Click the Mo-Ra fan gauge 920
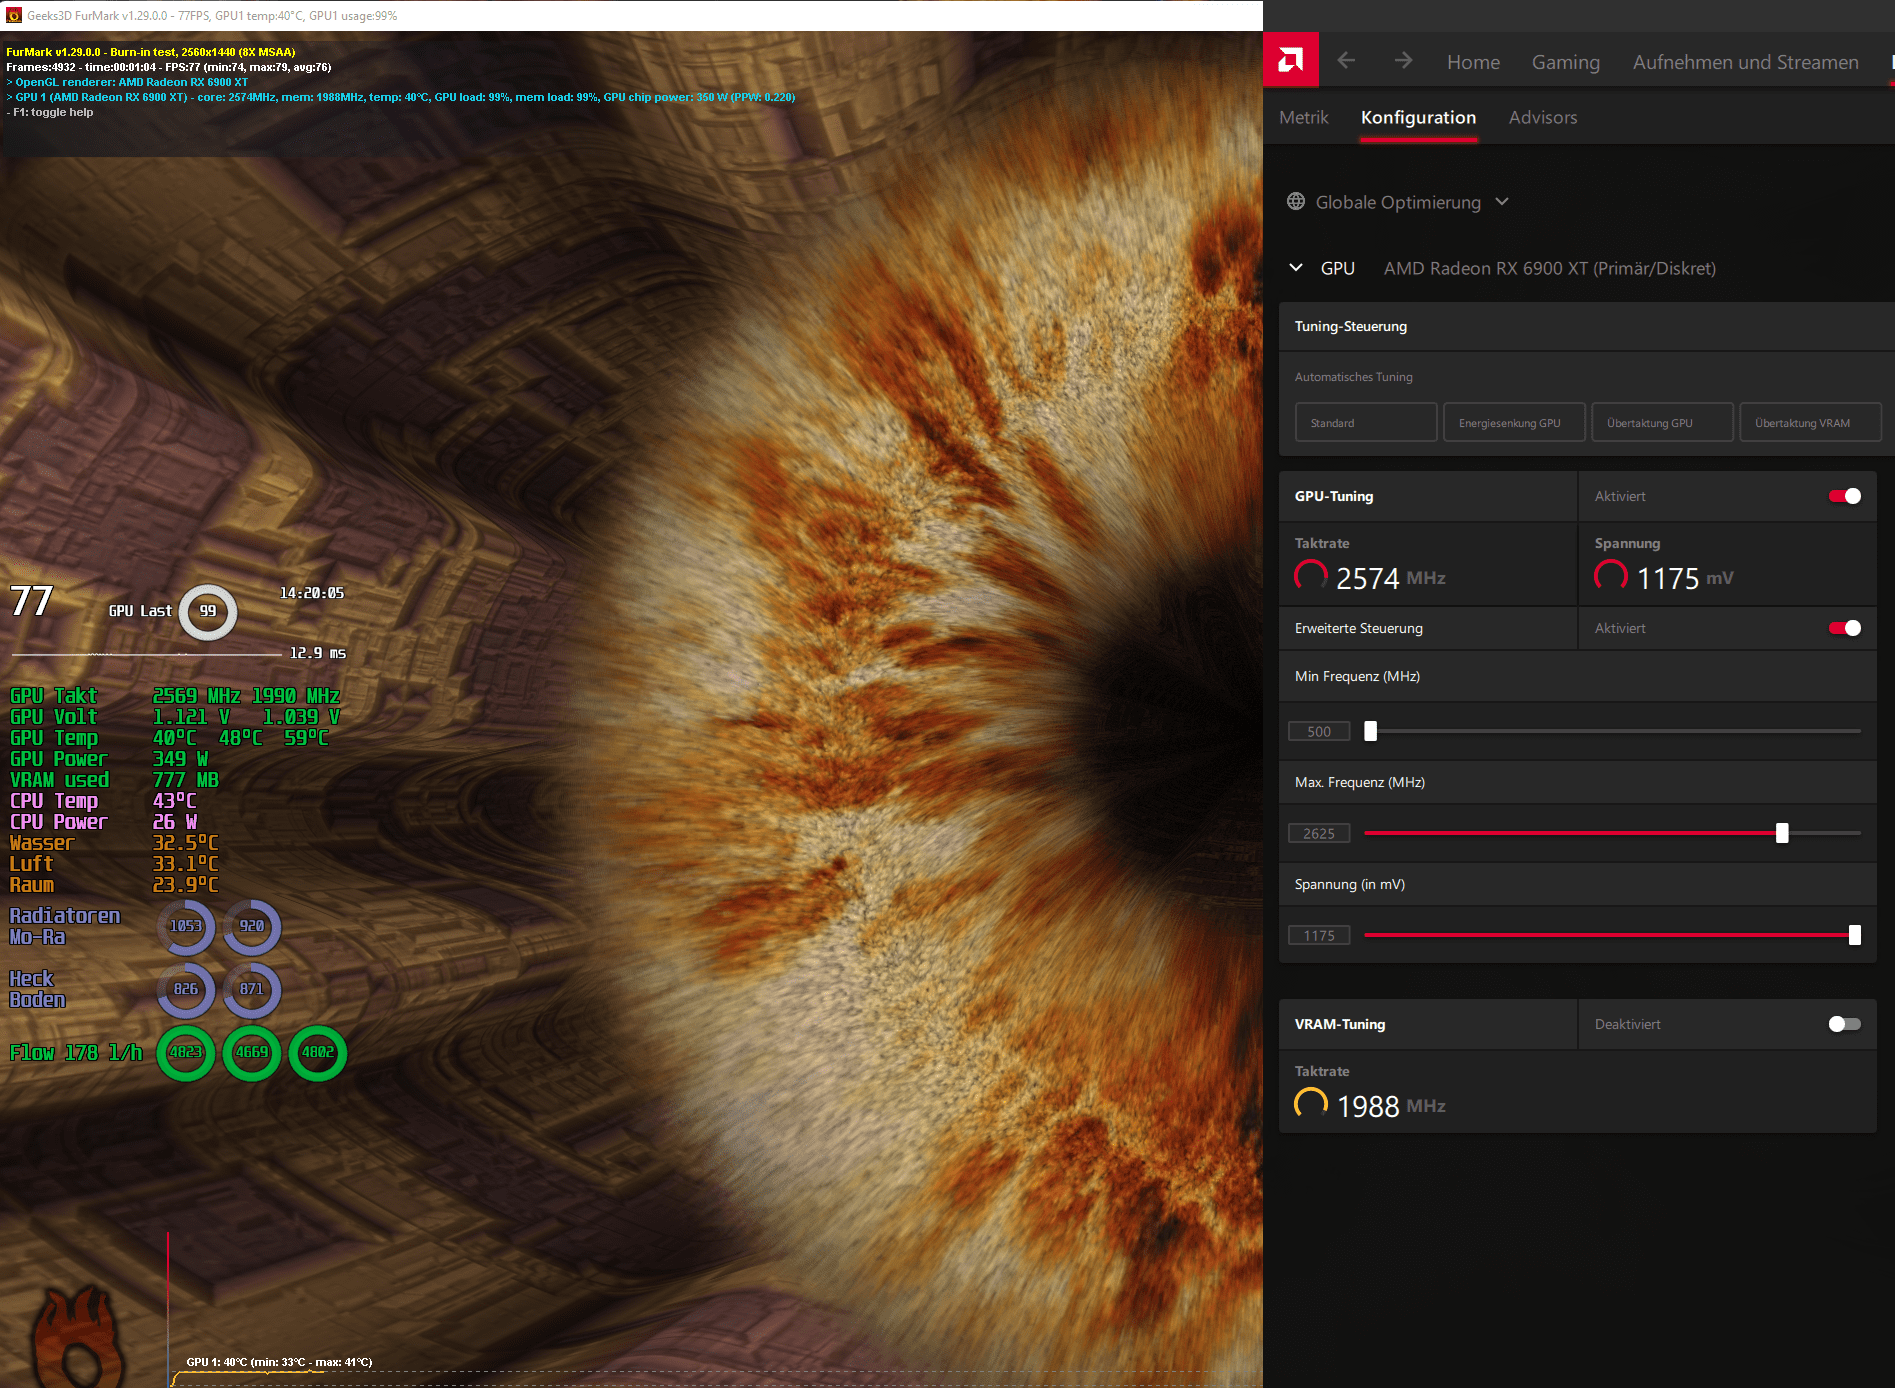This screenshot has width=1895, height=1388. pos(252,927)
